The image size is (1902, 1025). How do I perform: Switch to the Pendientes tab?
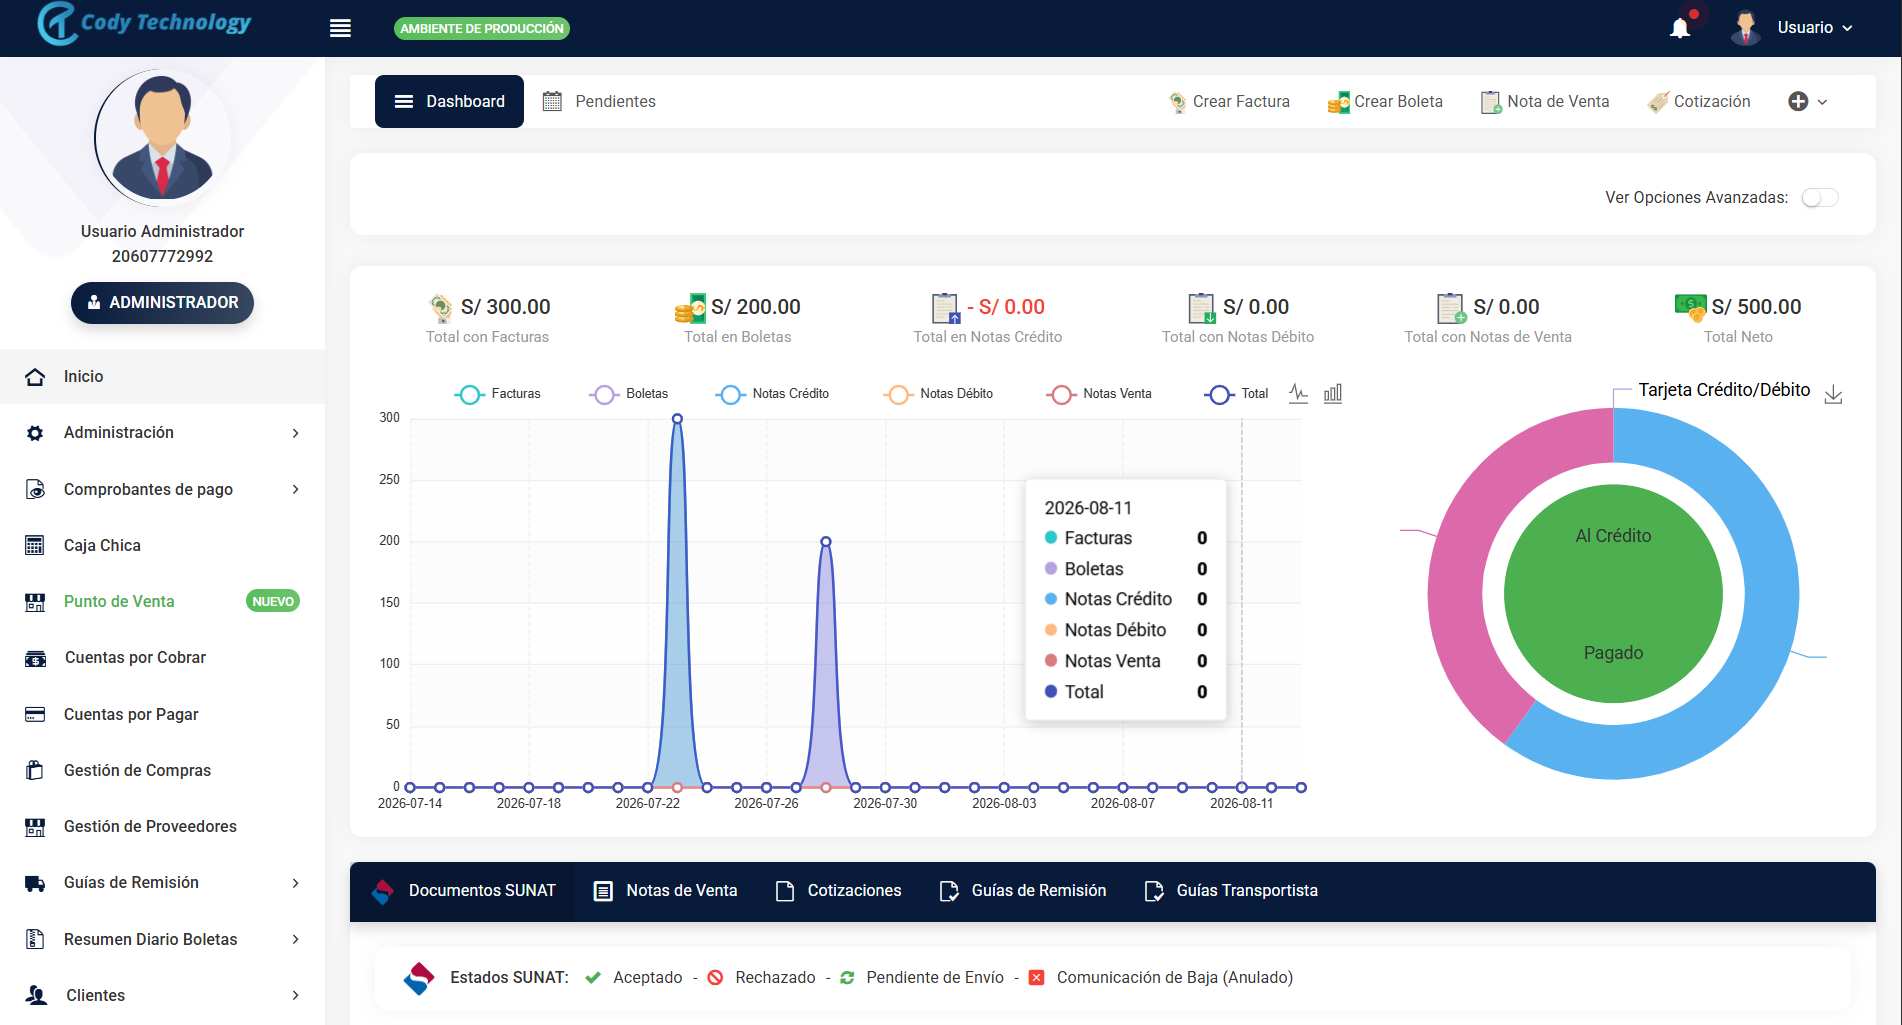(599, 101)
